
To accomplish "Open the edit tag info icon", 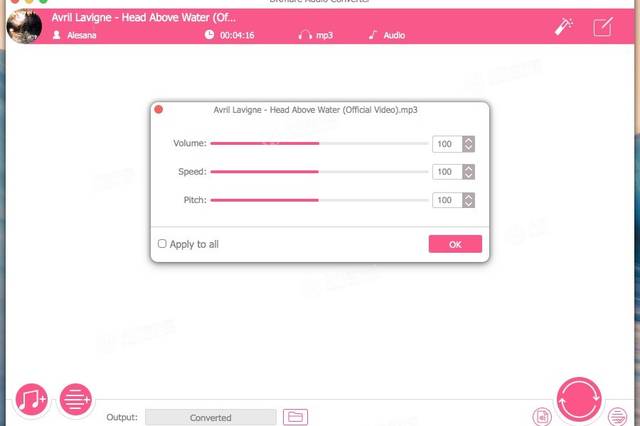I will [603, 27].
